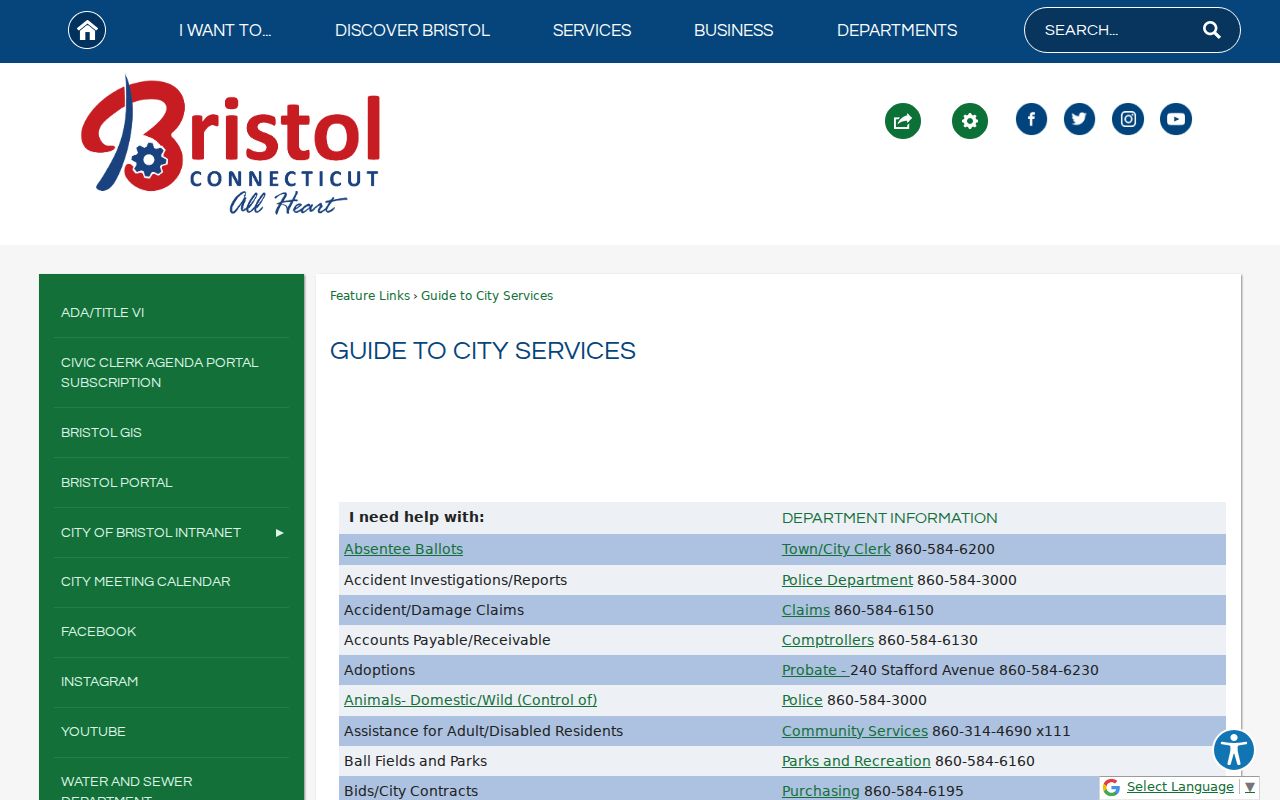Open ADA/Title VI sidebar link
The height and width of the screenshot is (800, 1280).
[x=102, y=313]
